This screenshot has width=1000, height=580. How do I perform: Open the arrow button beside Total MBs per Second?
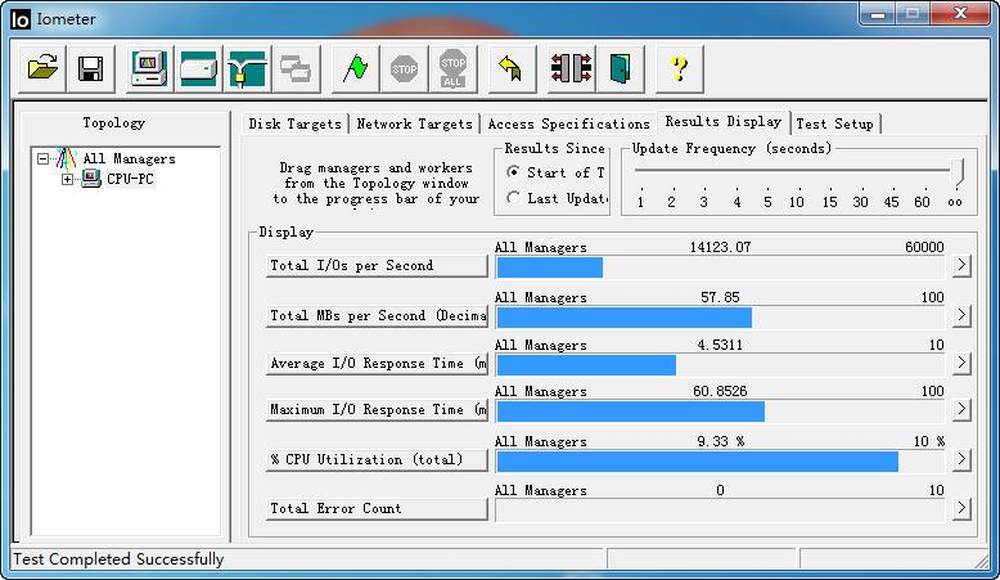tap(962, 315)
